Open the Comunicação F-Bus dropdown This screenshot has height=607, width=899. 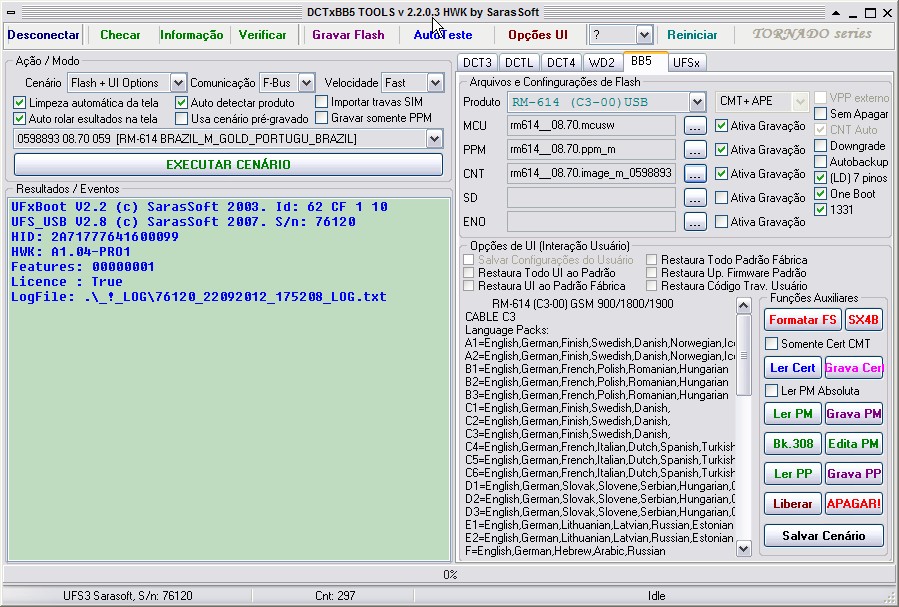point(307,83)
